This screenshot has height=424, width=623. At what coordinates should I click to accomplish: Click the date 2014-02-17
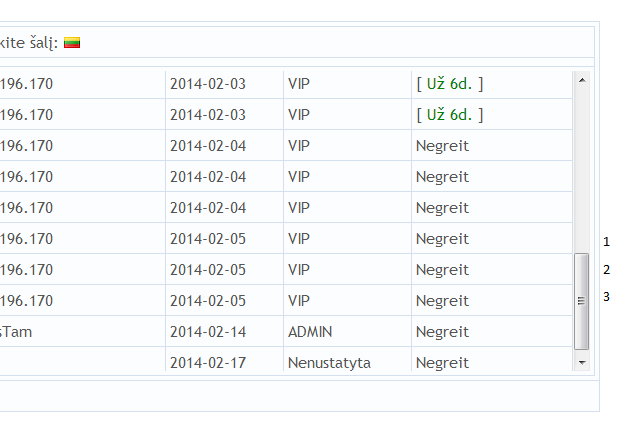pos(208,363)
